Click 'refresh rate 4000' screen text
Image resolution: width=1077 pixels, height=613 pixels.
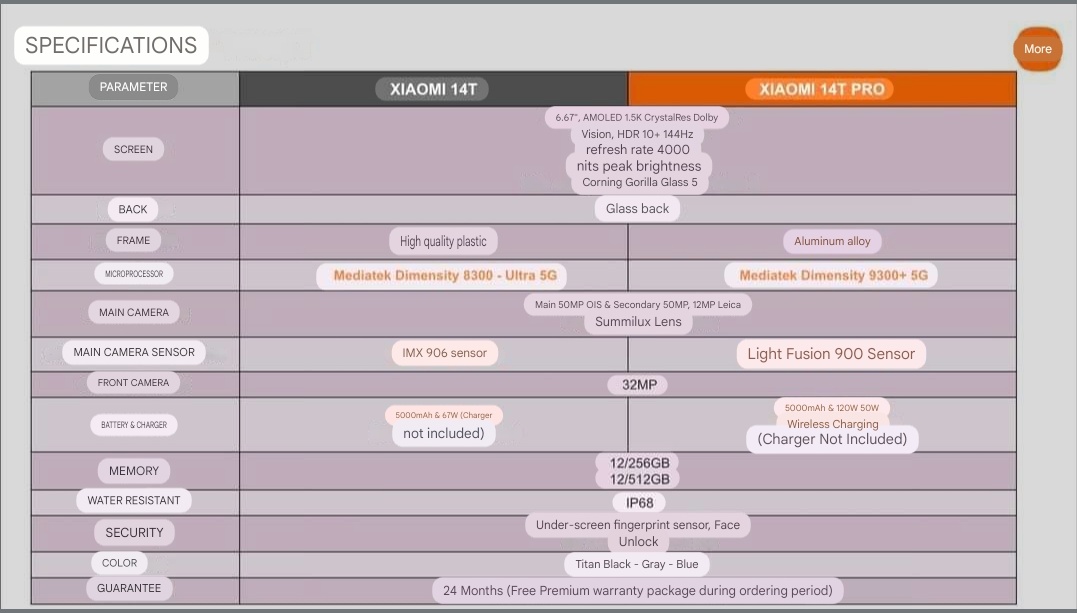(637, 149)
